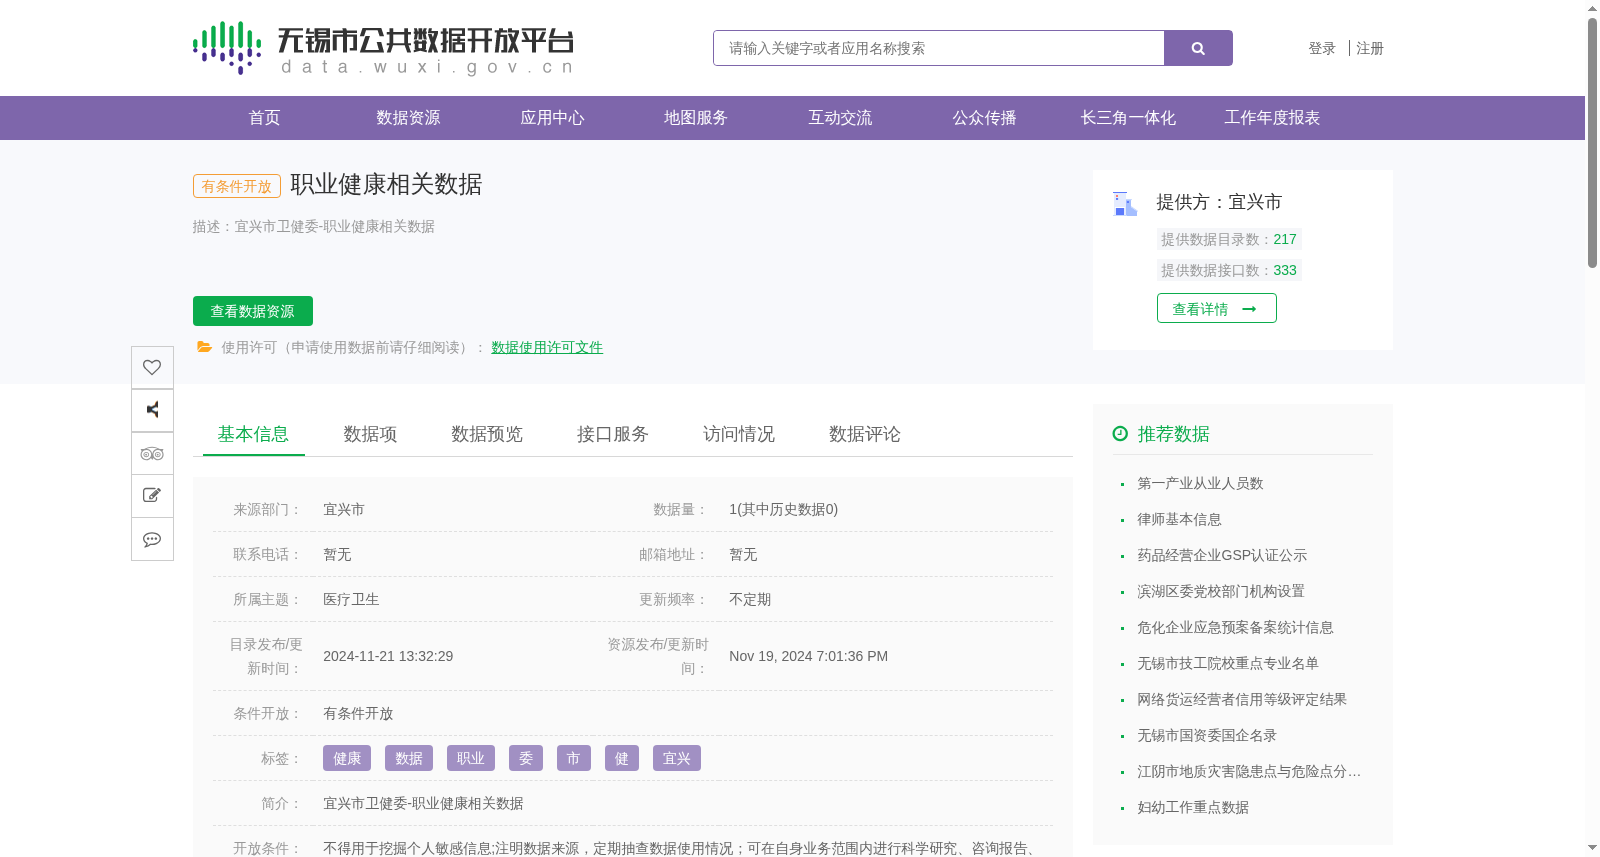
Task: Open 长三角一体化 navigation menu item
Action: 1128,118
